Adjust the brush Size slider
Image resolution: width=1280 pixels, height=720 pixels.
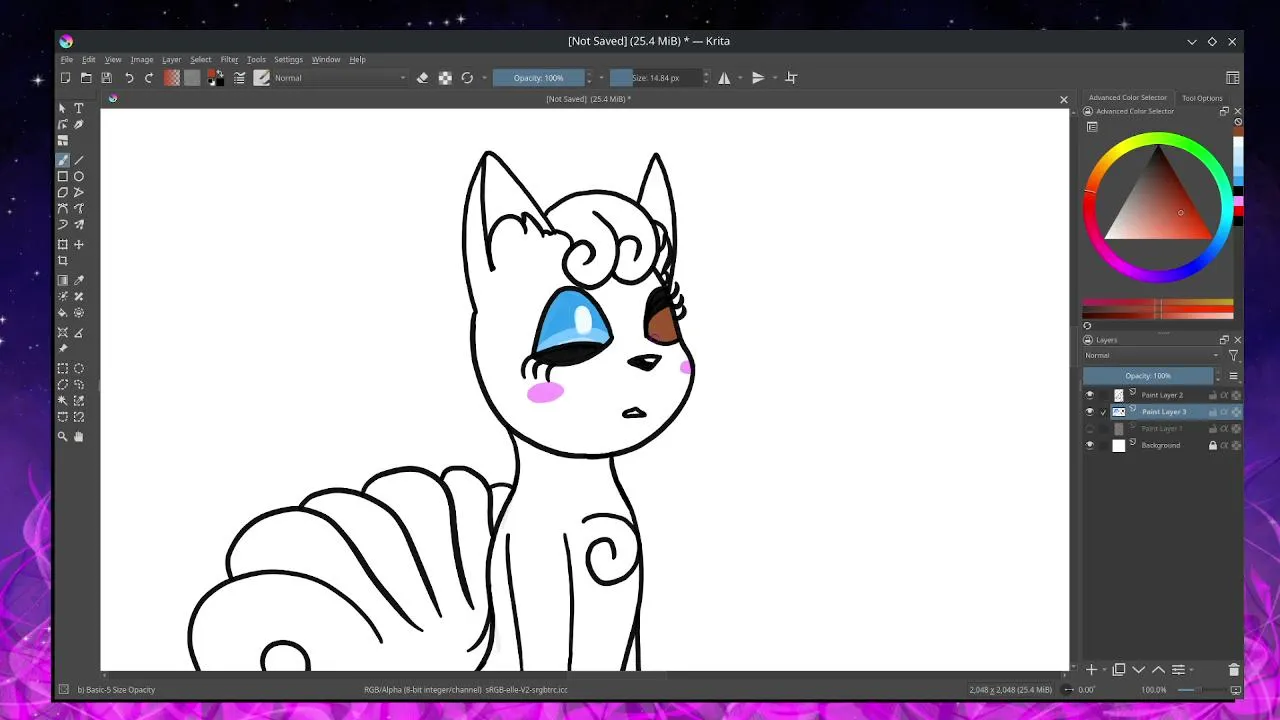click(655, 78)
